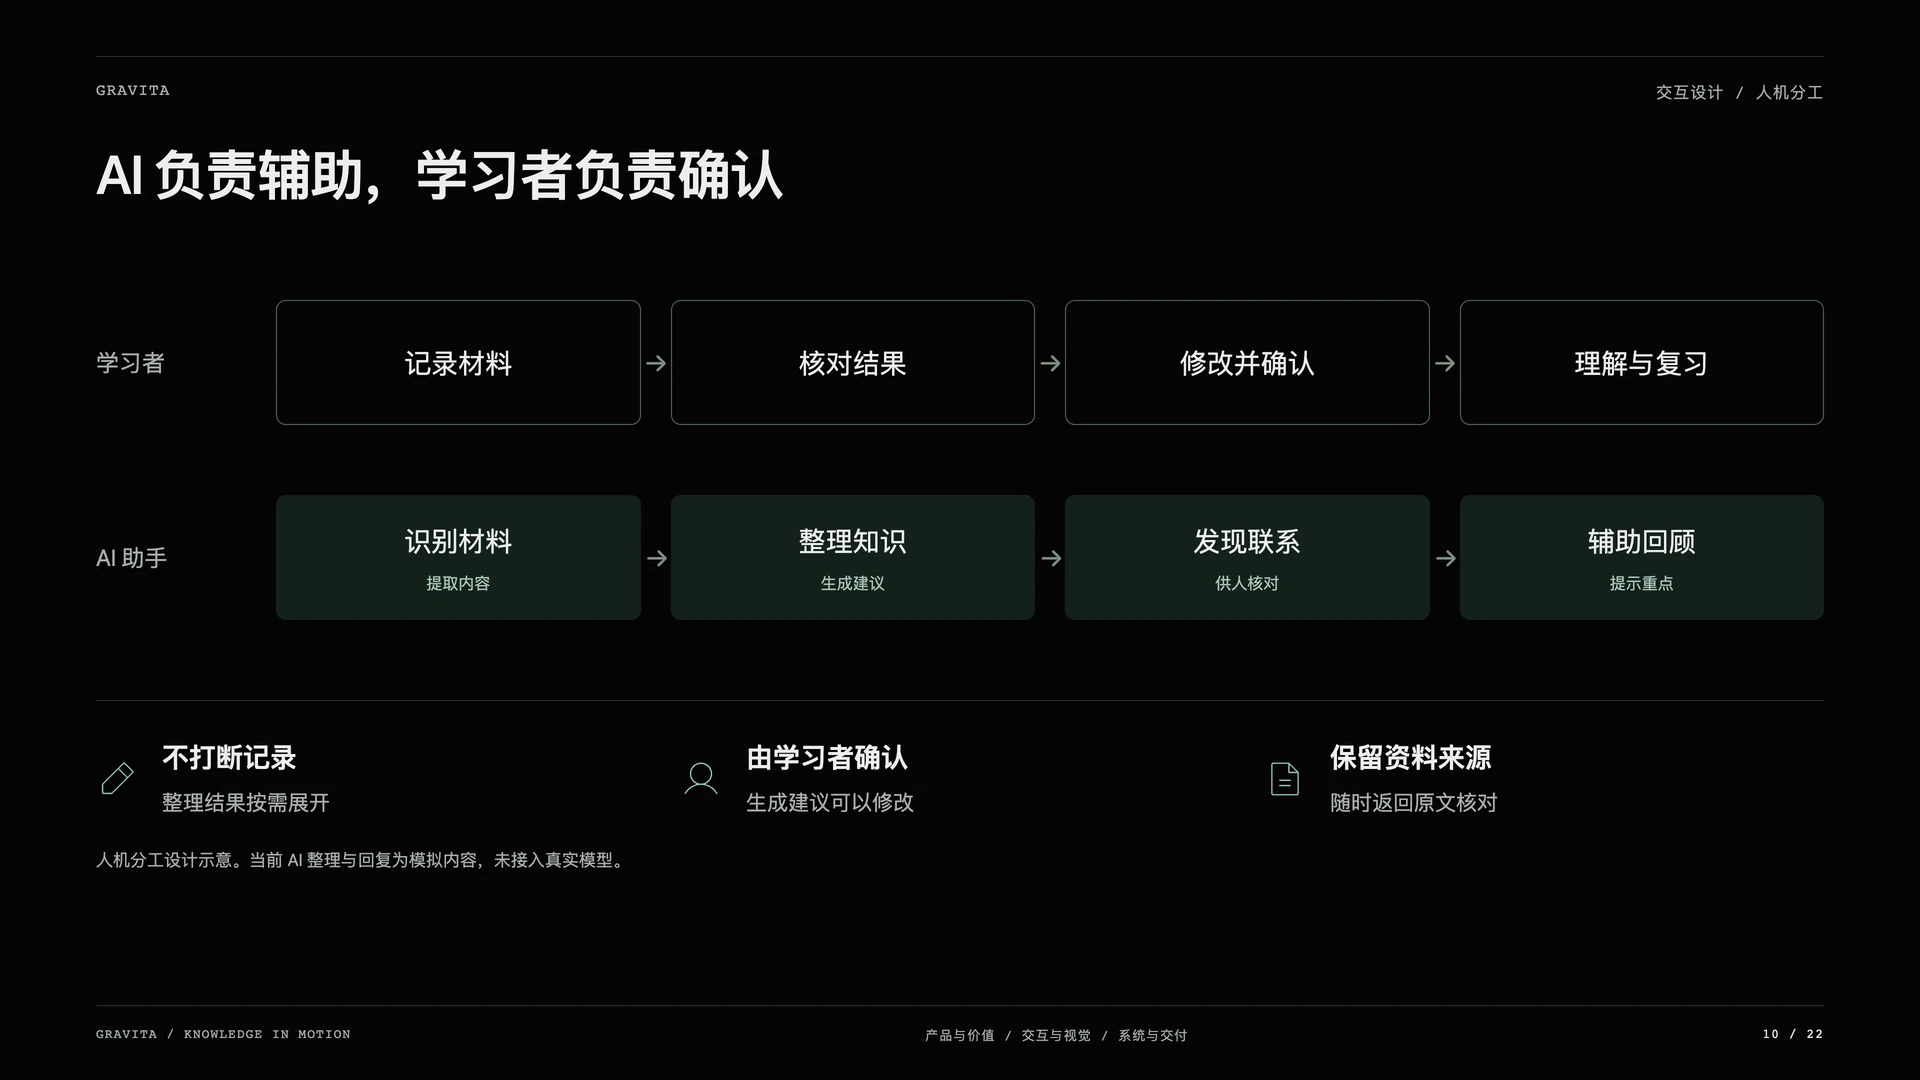Click the 学习者 row label

pos(130,363)
